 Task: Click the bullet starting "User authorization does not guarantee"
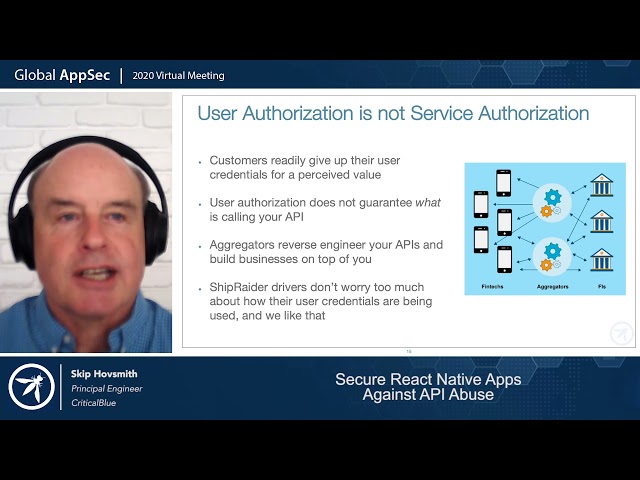(x=325, y=209)
